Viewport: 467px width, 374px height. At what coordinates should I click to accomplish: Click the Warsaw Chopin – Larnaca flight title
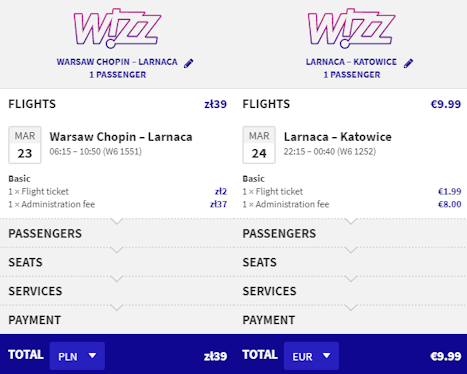pyautogui.click(x=121, y=137)
